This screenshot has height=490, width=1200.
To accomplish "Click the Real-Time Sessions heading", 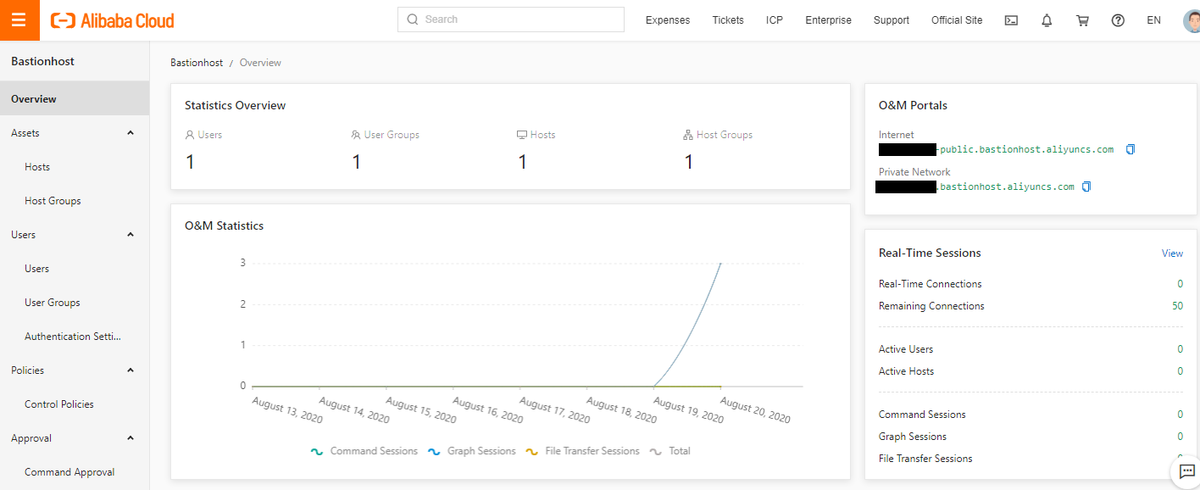I will point(929,253).
